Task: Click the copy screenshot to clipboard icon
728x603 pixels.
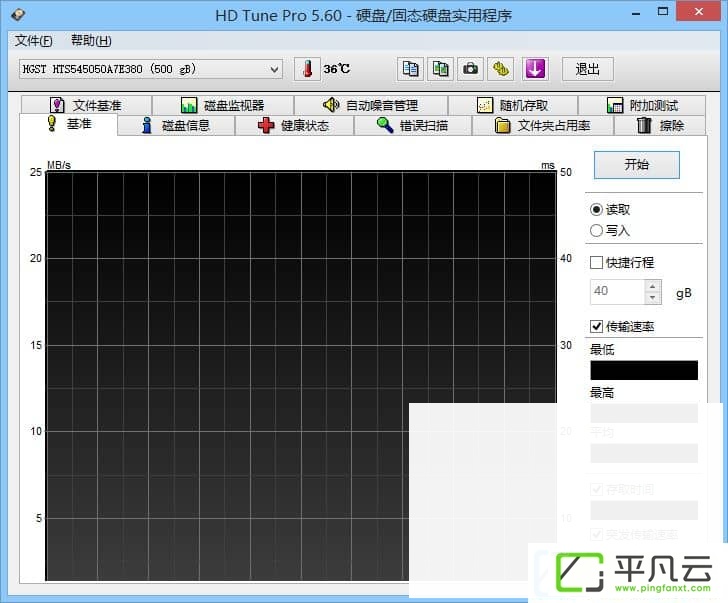Action: (440, 69)
